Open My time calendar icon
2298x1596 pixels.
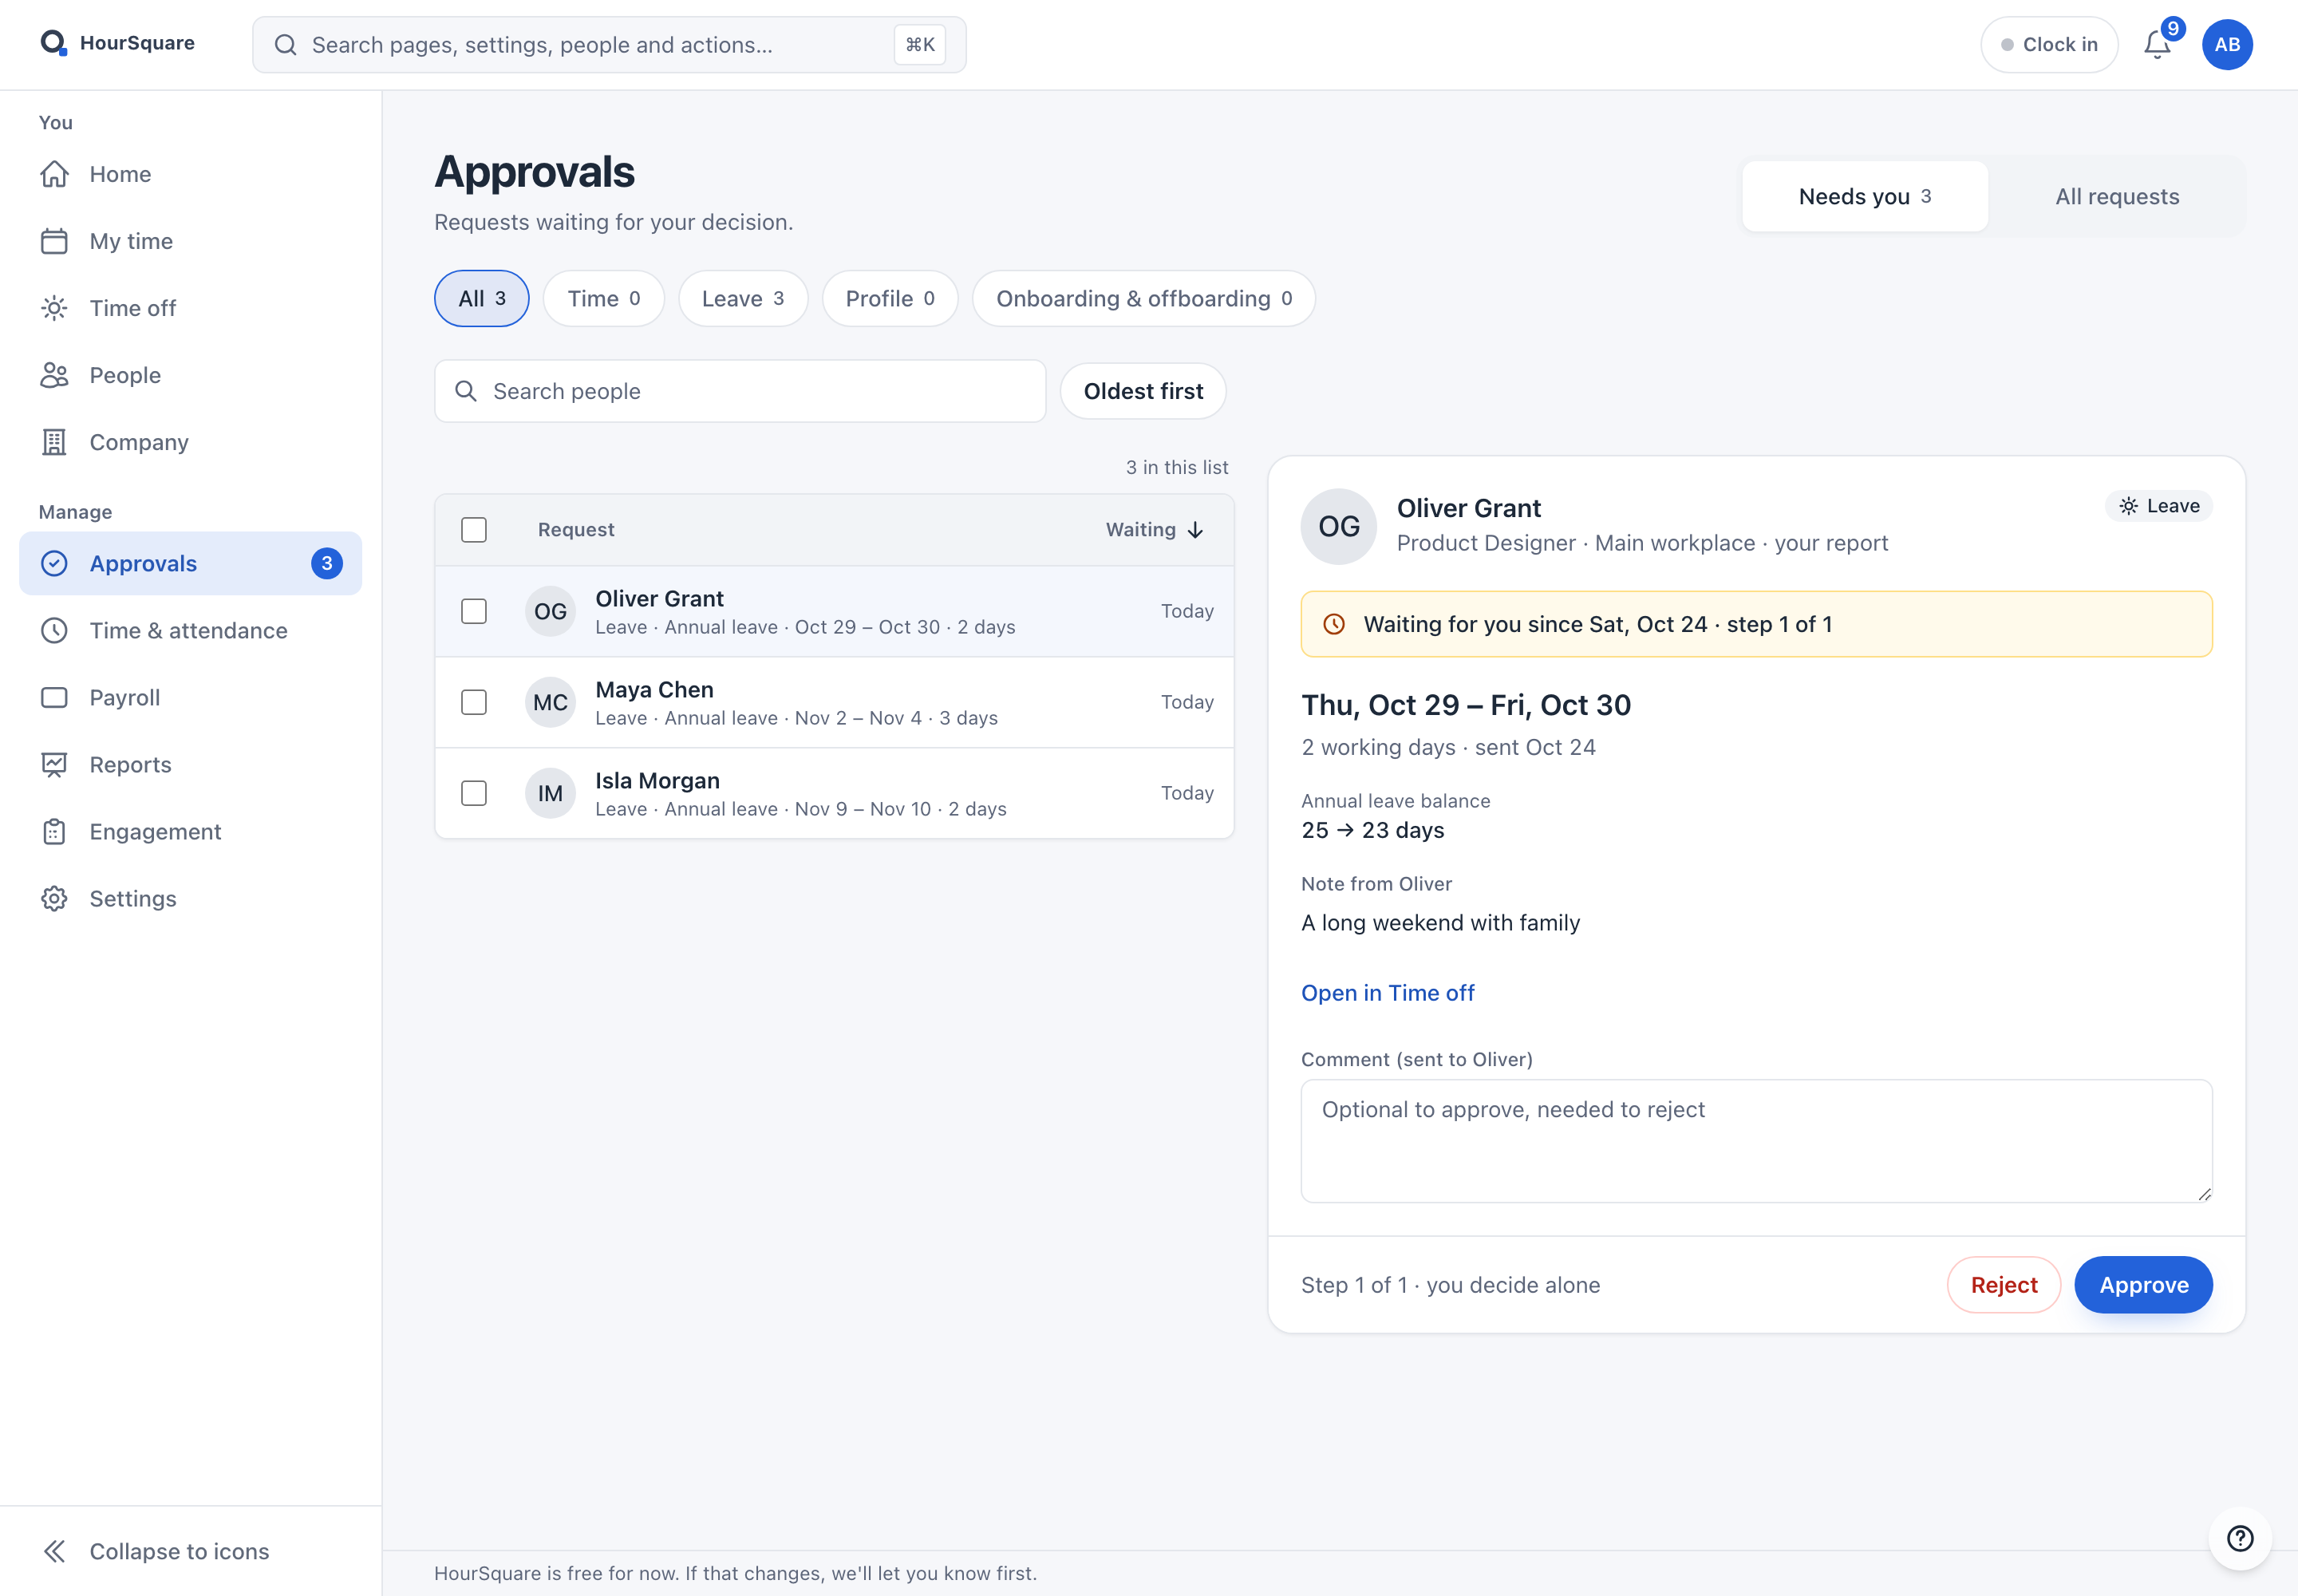[54, 241]
